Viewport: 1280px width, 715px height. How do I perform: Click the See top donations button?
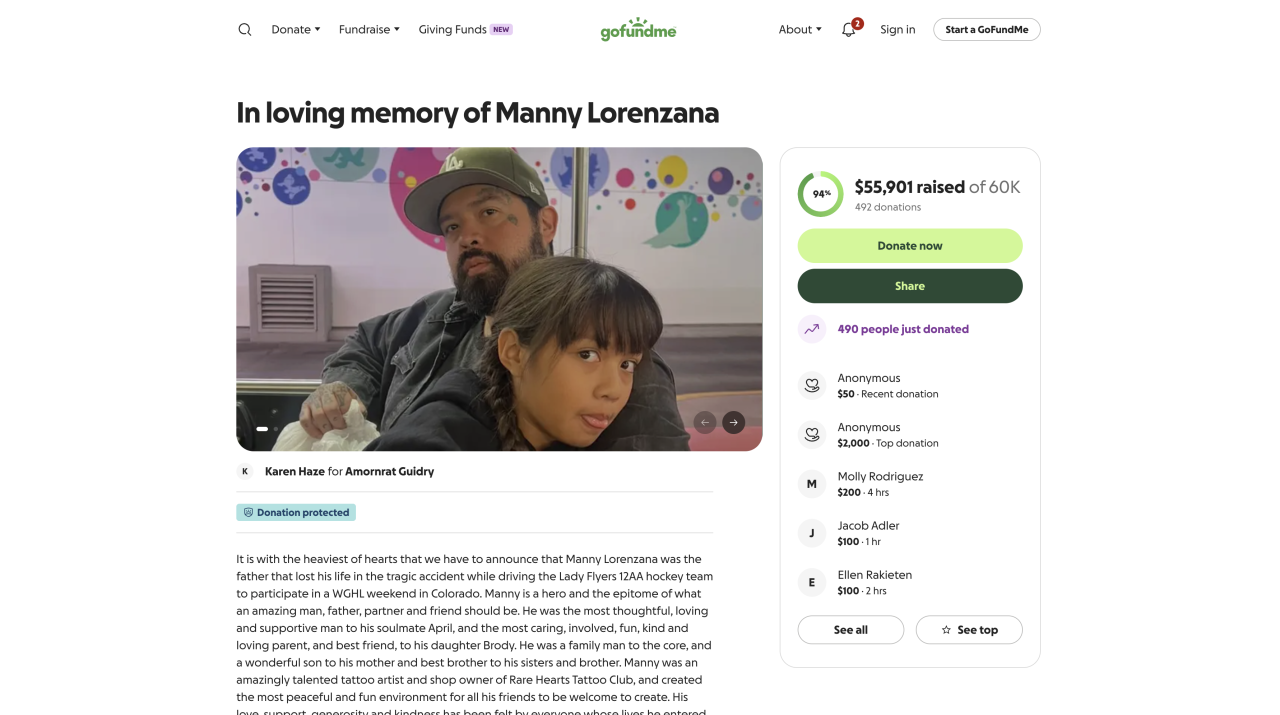969,630
